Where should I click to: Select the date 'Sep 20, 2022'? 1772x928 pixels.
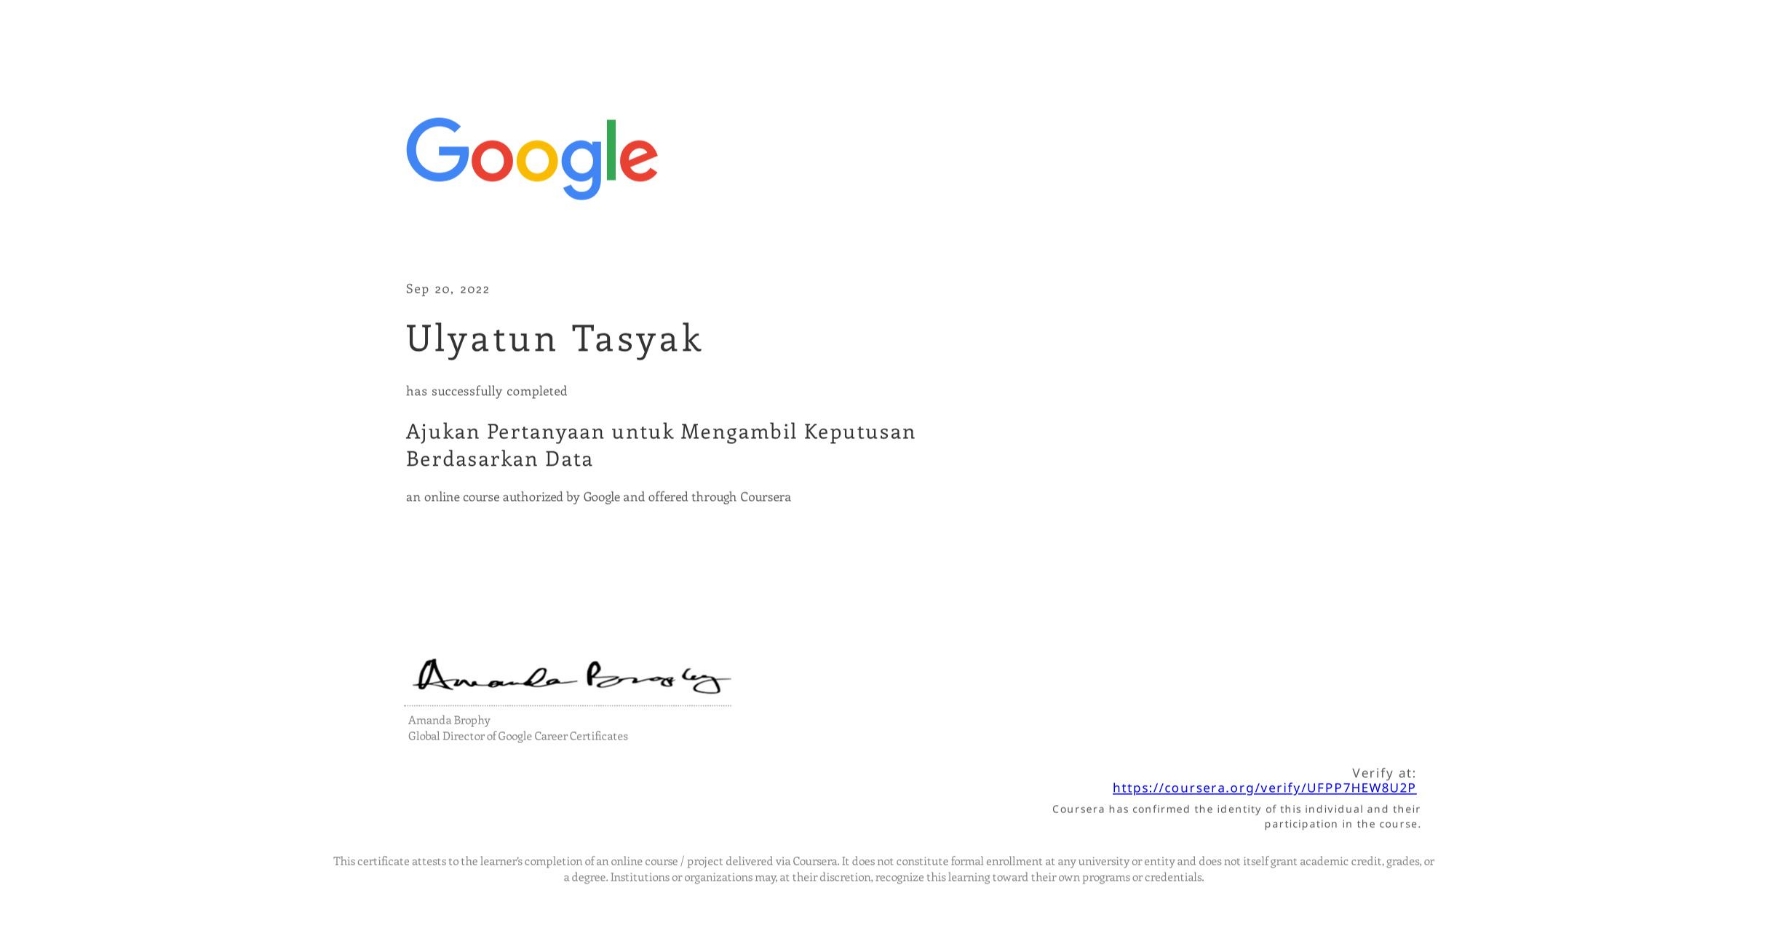448,289
